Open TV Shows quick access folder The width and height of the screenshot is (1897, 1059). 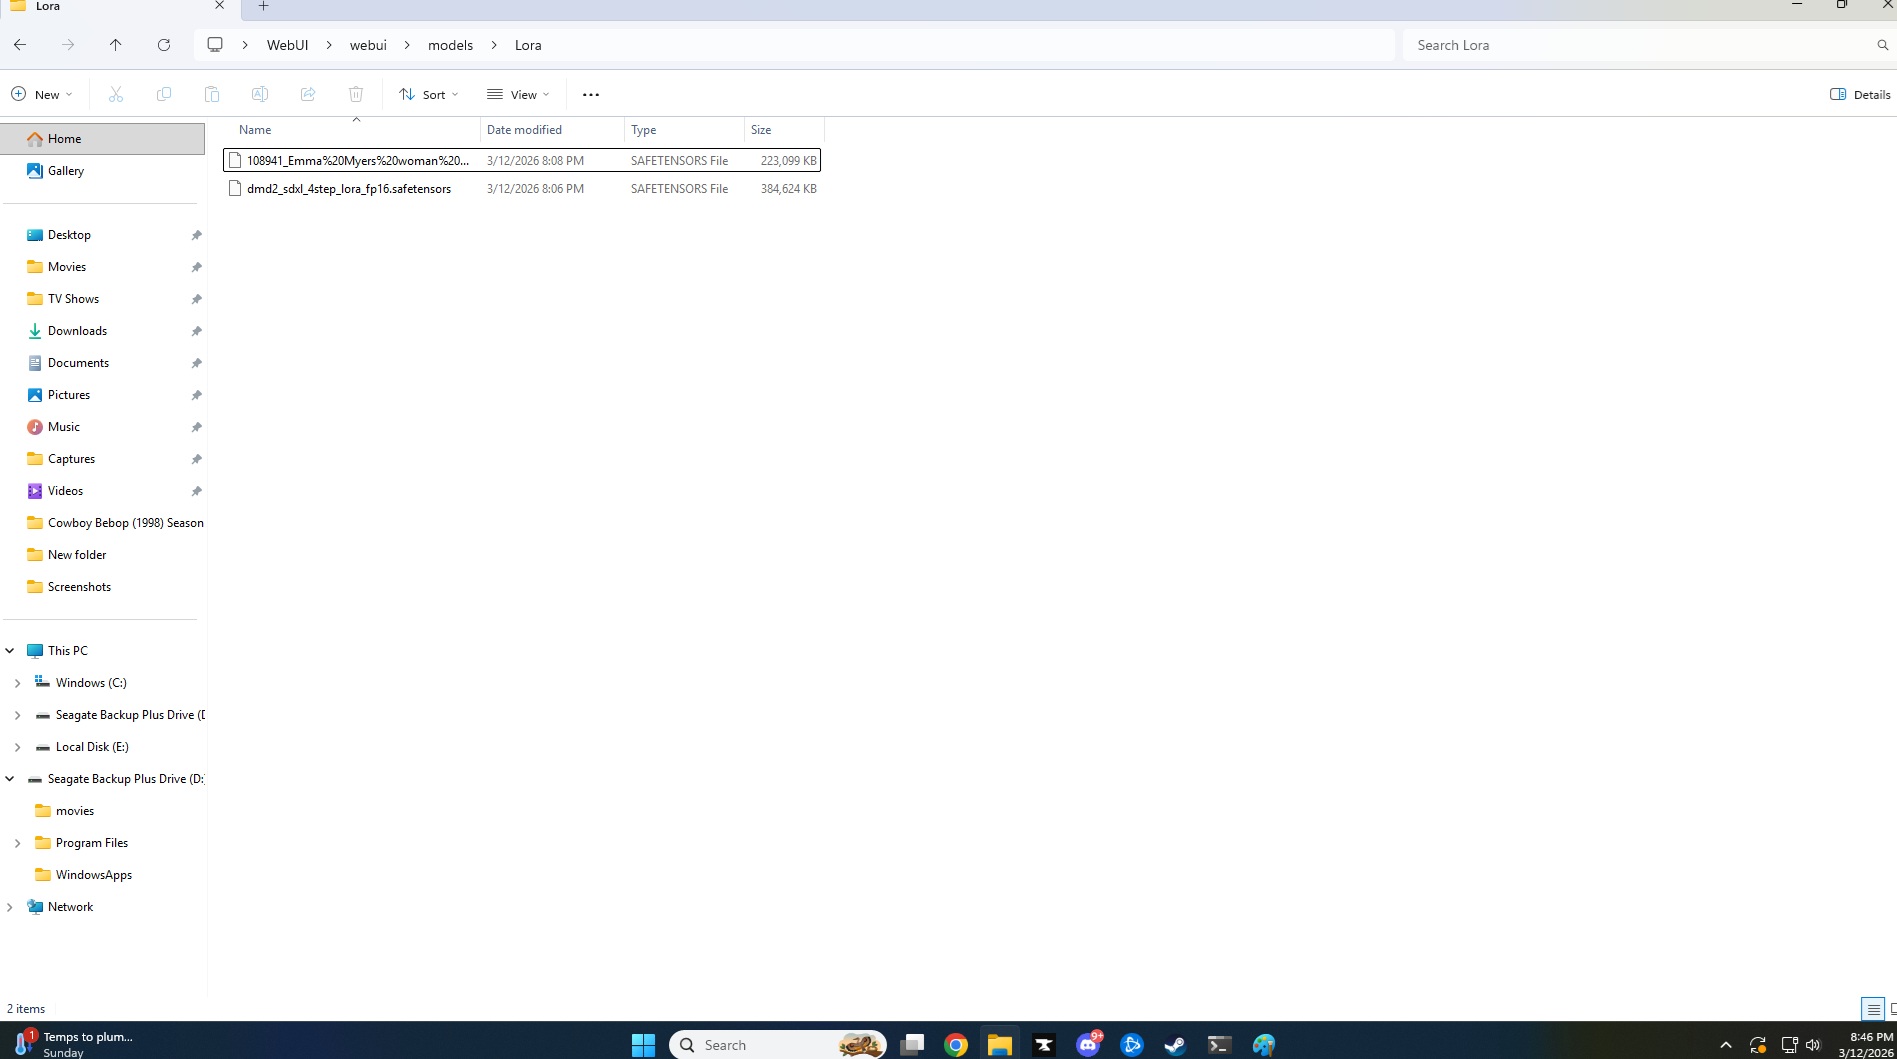[x=102, y=299]
